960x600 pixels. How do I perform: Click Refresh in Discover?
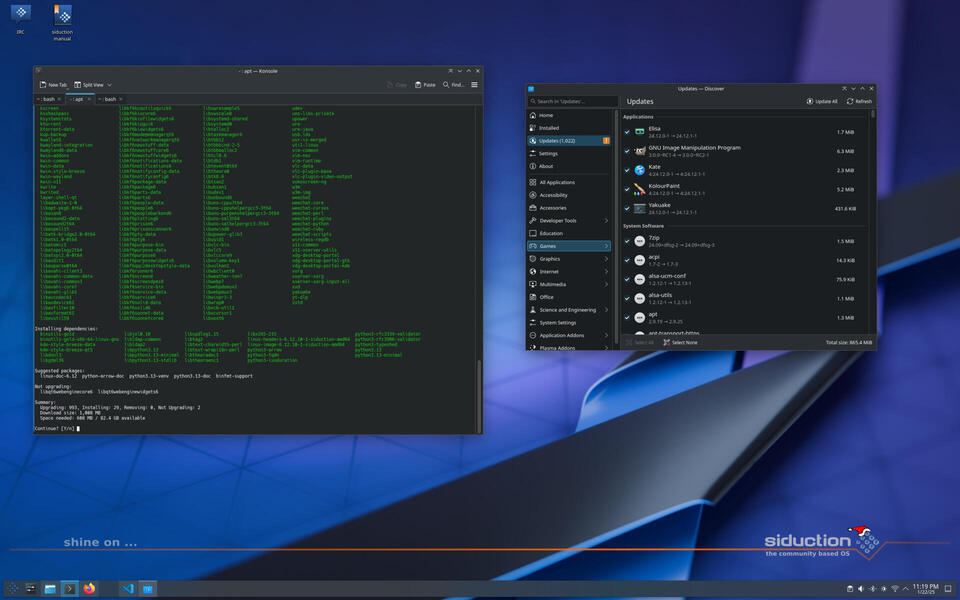point(859,101)
